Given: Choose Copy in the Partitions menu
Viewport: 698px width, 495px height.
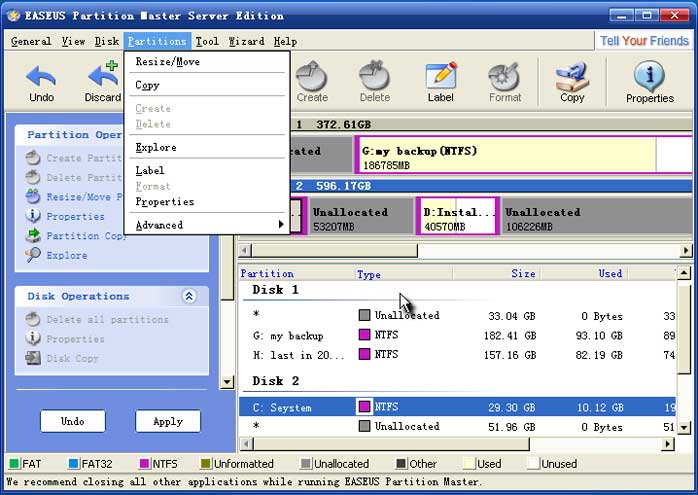Looking at the screenshot, I should point(207,85).
